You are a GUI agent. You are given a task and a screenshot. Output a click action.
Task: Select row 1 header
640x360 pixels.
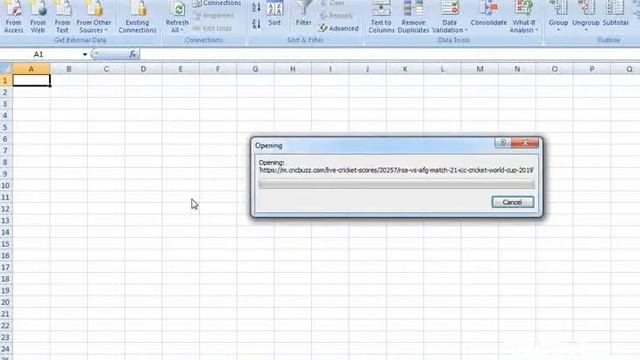pos(6,80)
